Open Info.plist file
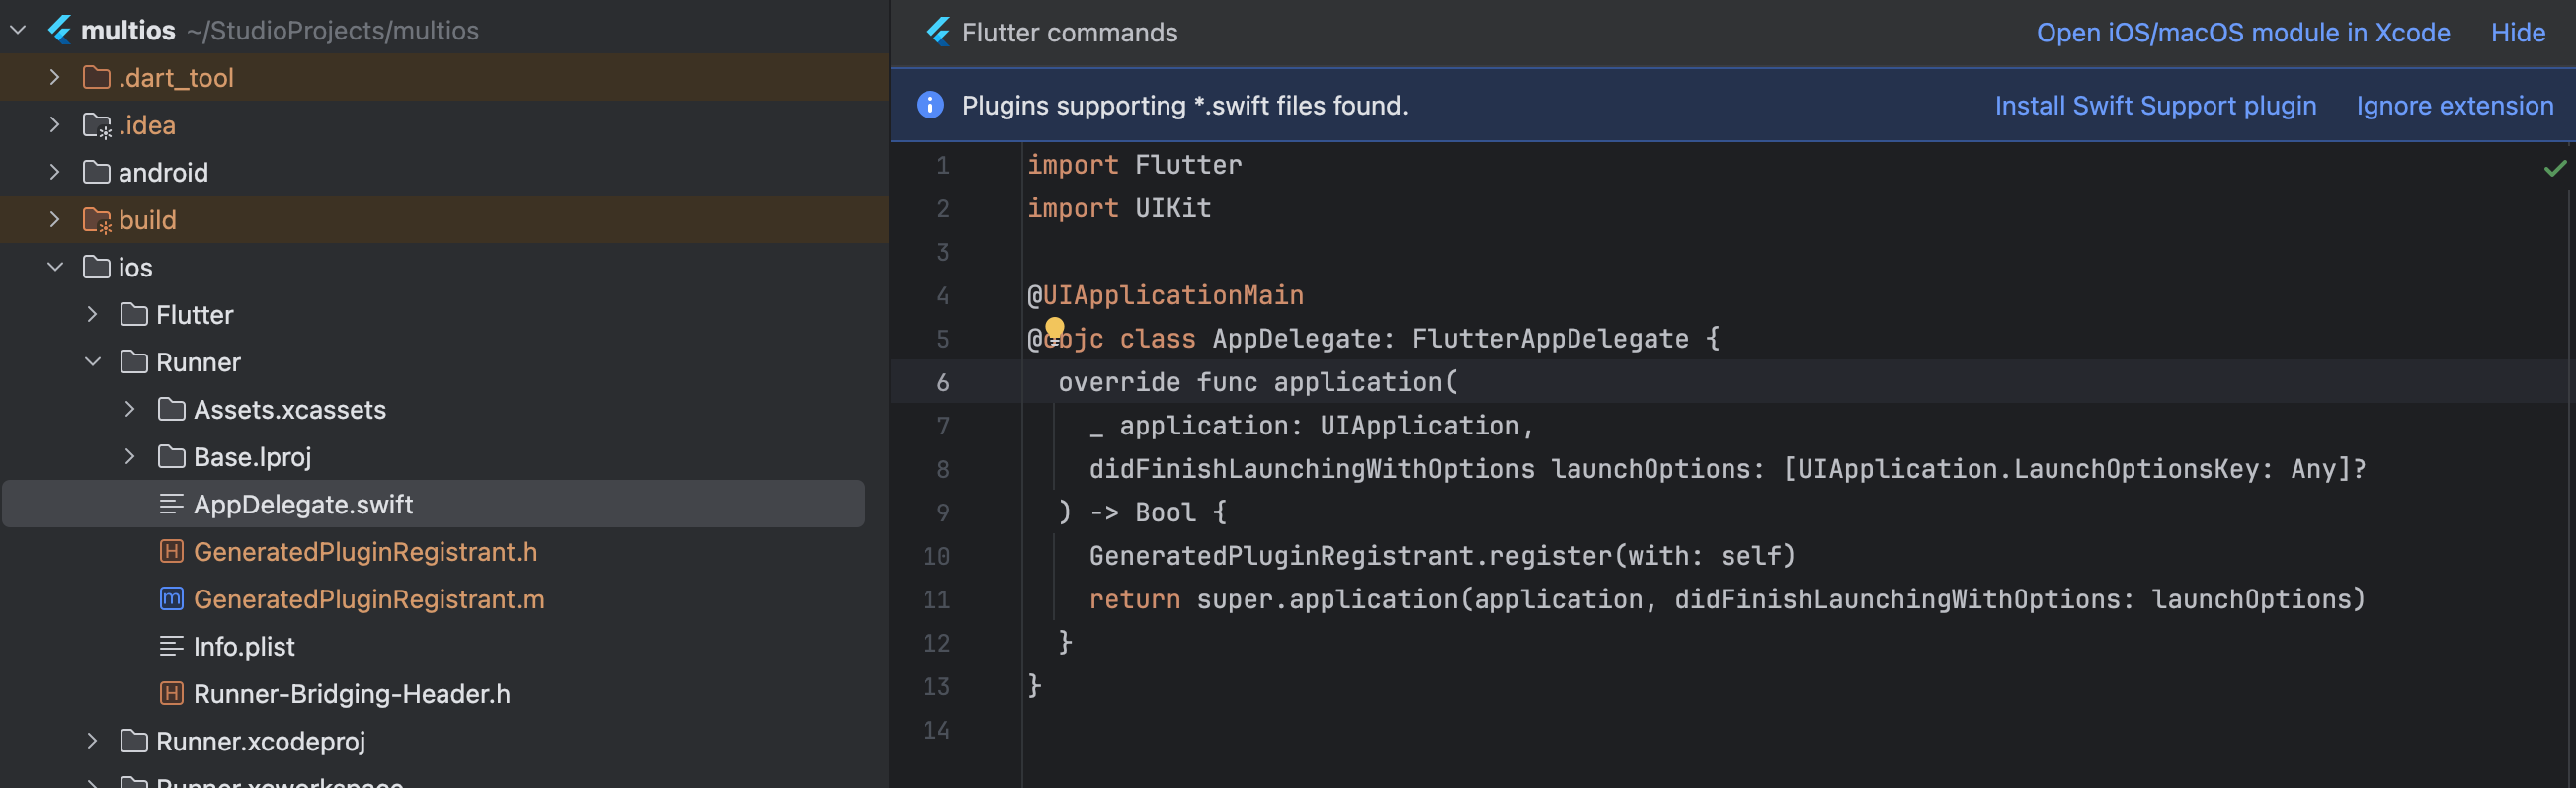 coord(244,647)
